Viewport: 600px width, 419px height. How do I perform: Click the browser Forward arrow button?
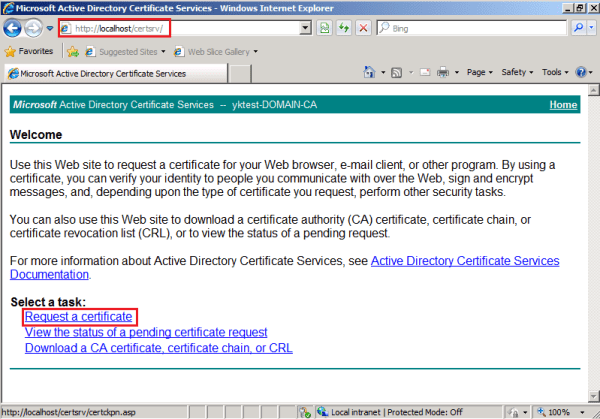click(x=35, y=29)
